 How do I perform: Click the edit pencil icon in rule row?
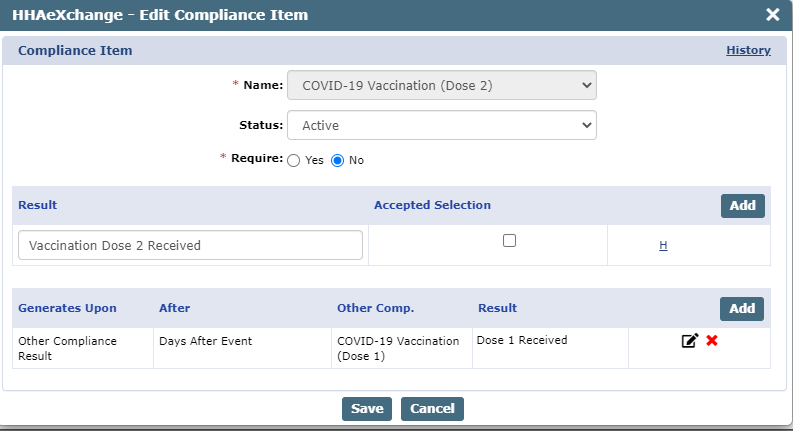click(689, 341)
